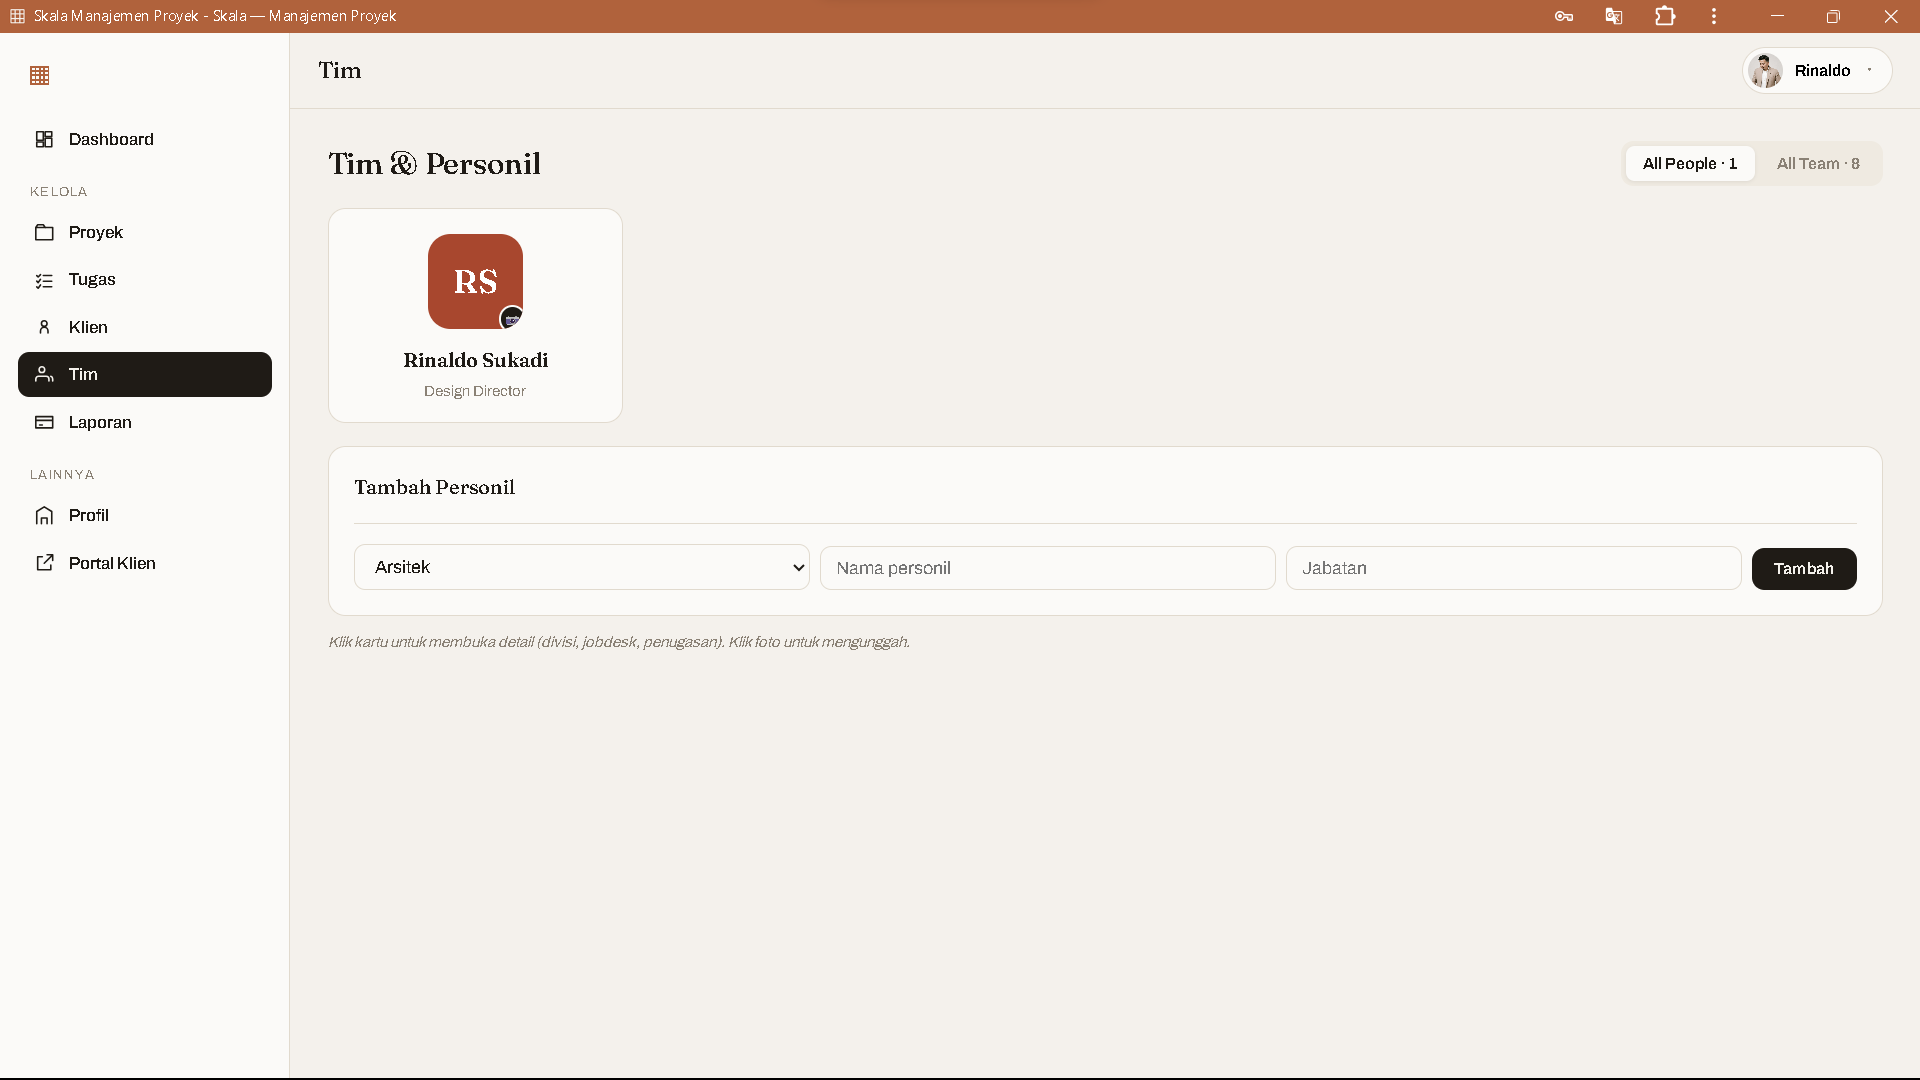Viewport: 1920px width, 1080px height.
Task: Click the Klien person icon
Action: [x=44, y=327]
